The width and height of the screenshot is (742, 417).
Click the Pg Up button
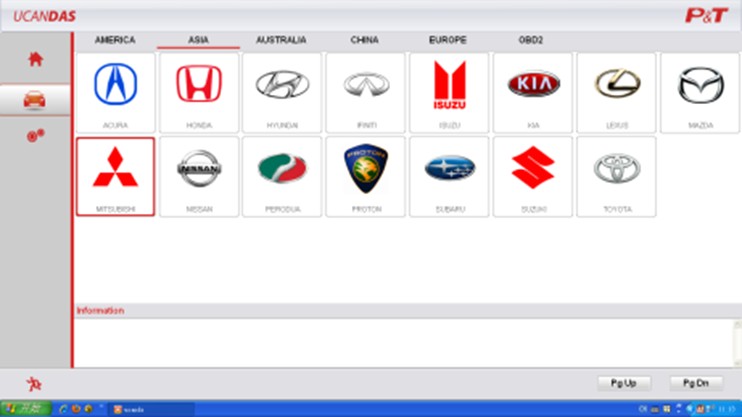click(624, 383)
